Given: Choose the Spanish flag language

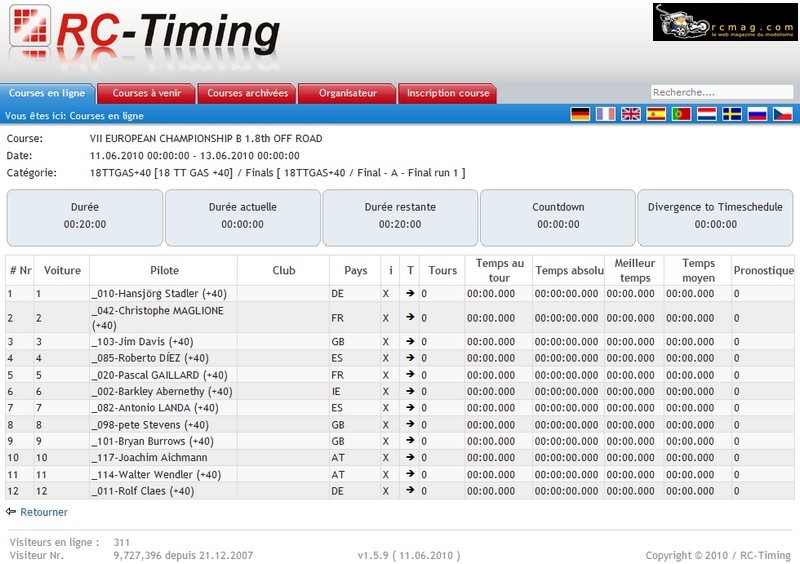Looking at the screenshot, I should (x=656, y=114).
